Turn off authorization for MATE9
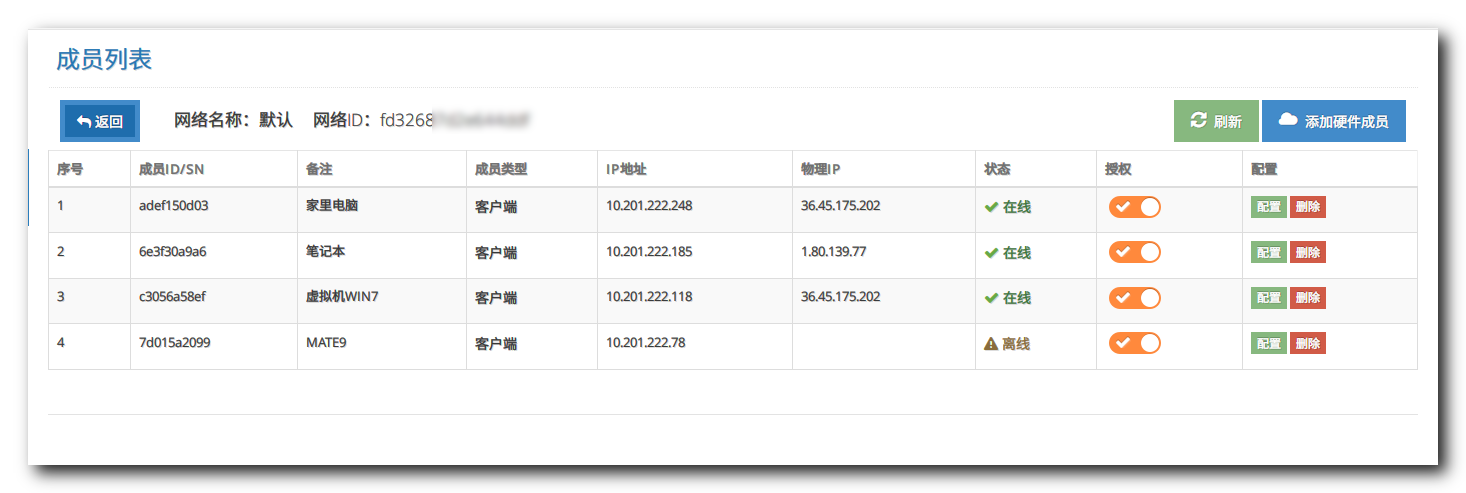Screen dimensions: 1466x493 1134,344
